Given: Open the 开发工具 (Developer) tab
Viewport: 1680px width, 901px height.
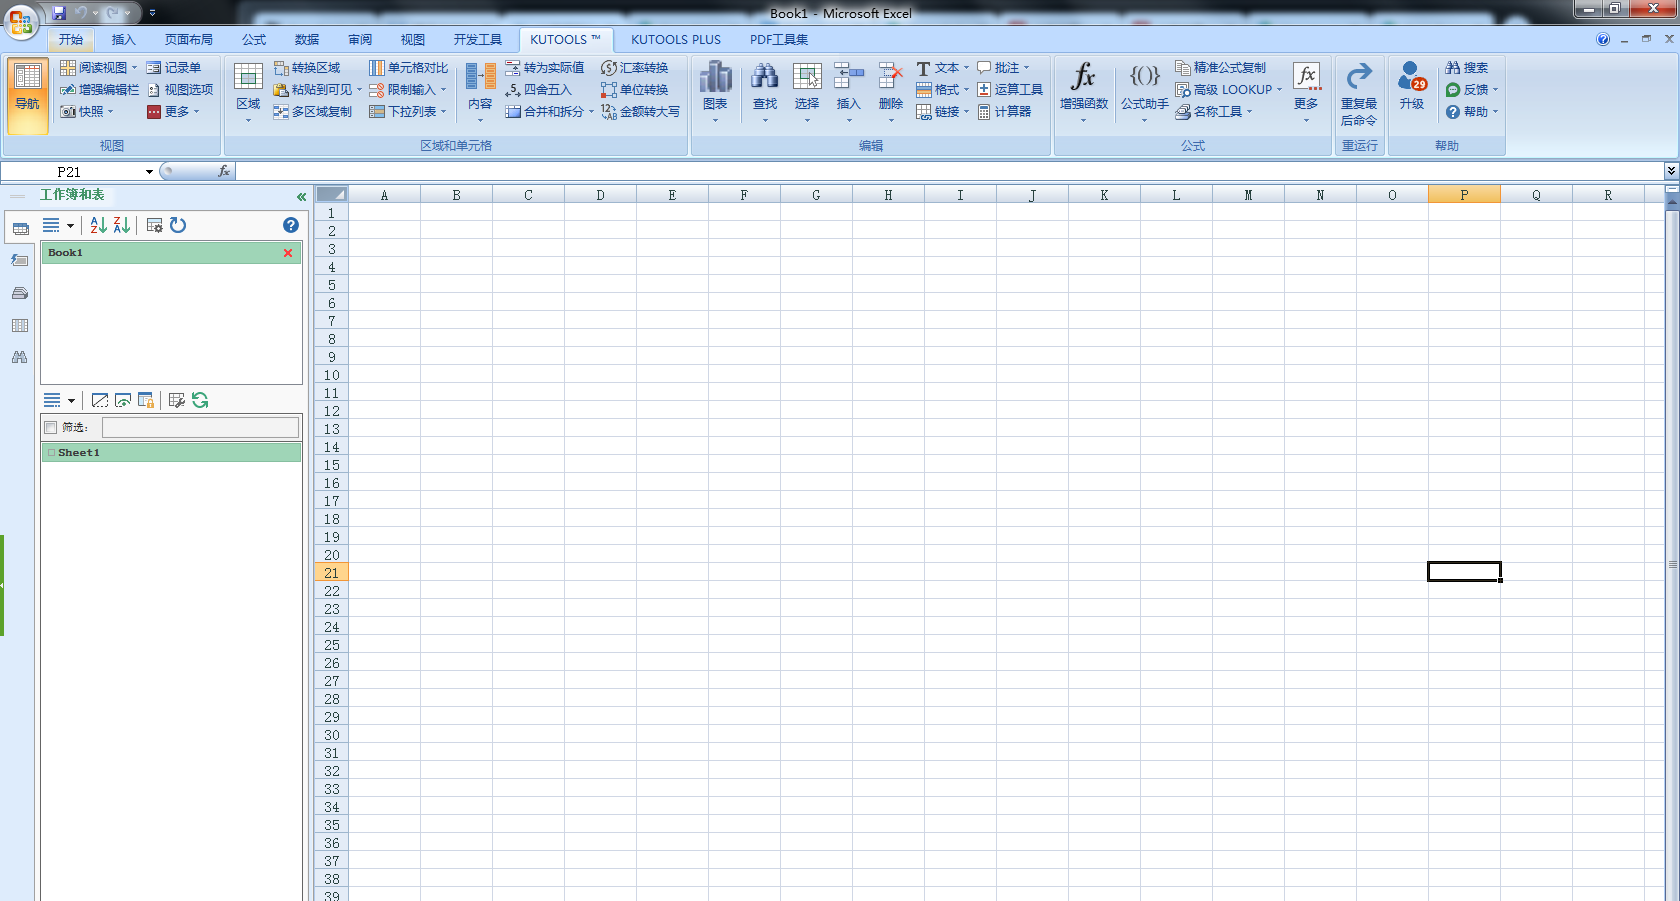Looking at the screenshot, I should [x=479, y=39].
